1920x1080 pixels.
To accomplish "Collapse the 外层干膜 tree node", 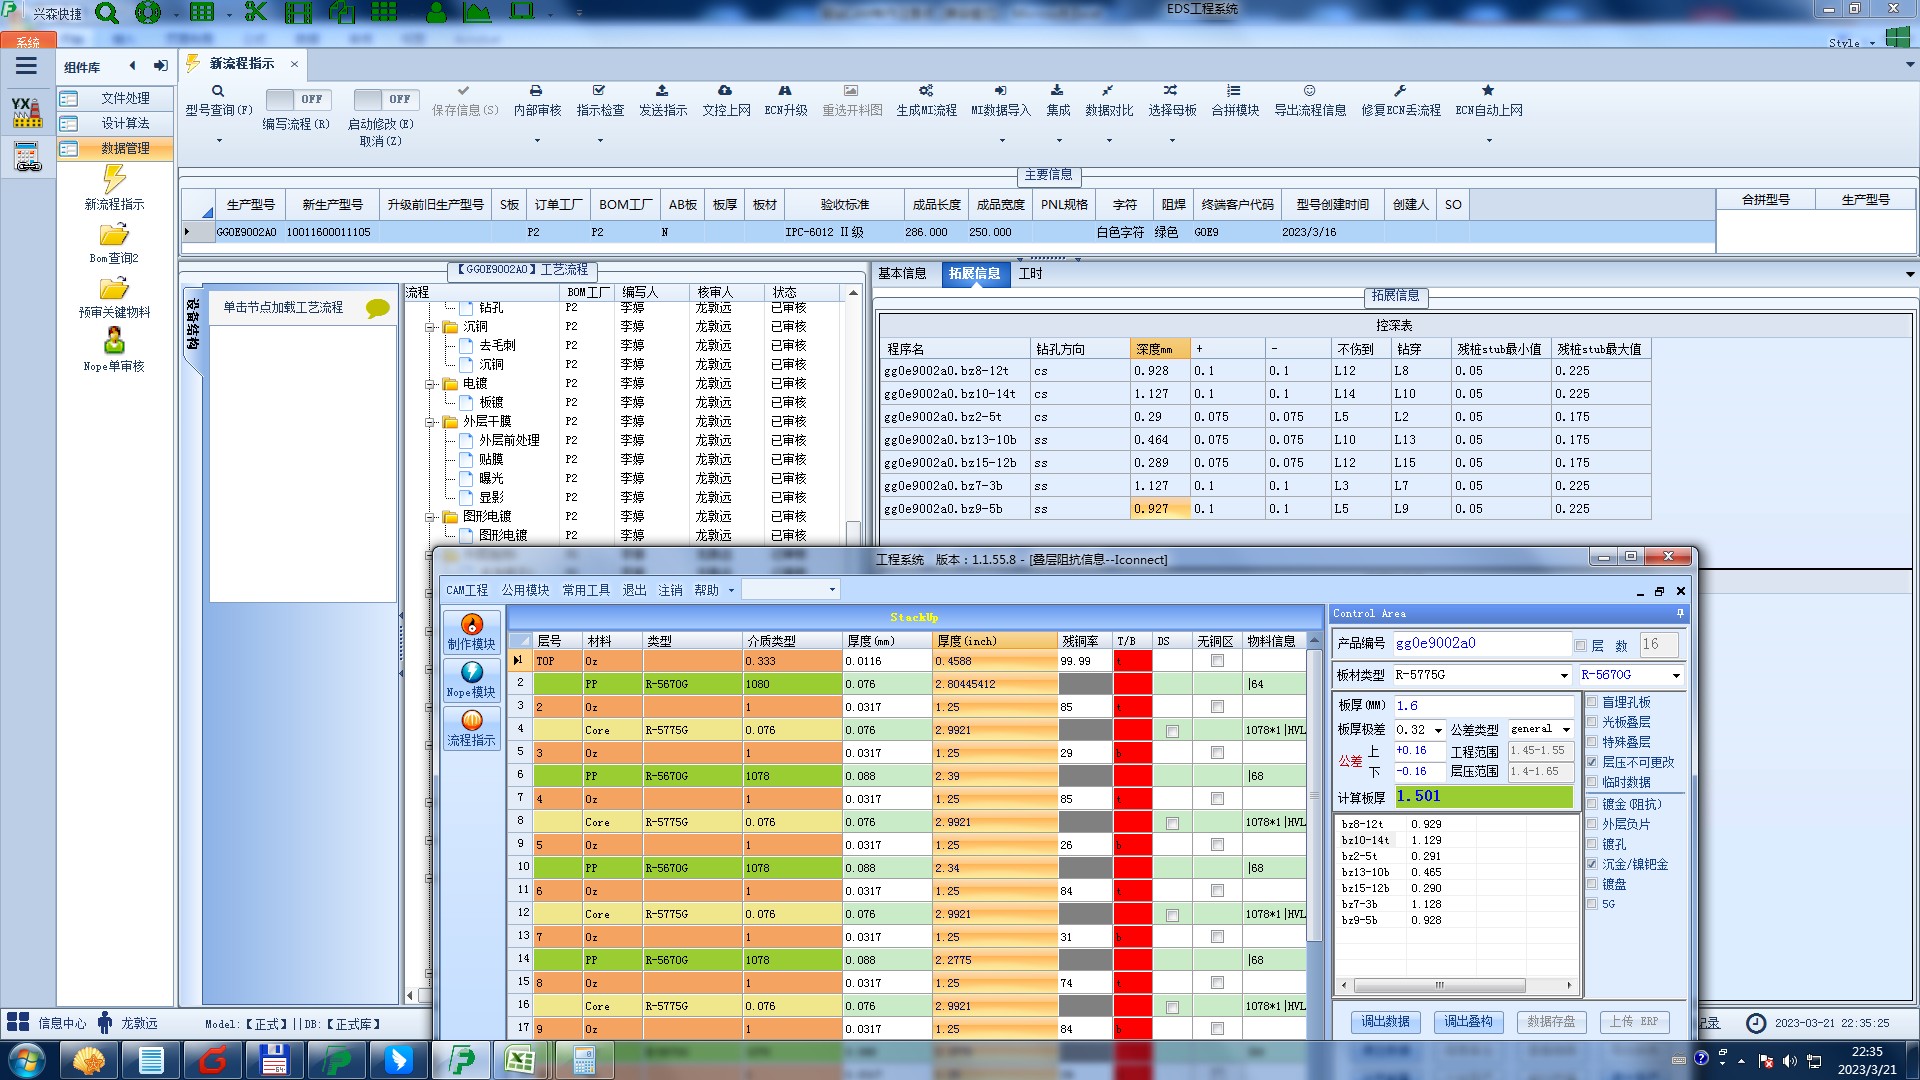I will [x=431, y=422].
